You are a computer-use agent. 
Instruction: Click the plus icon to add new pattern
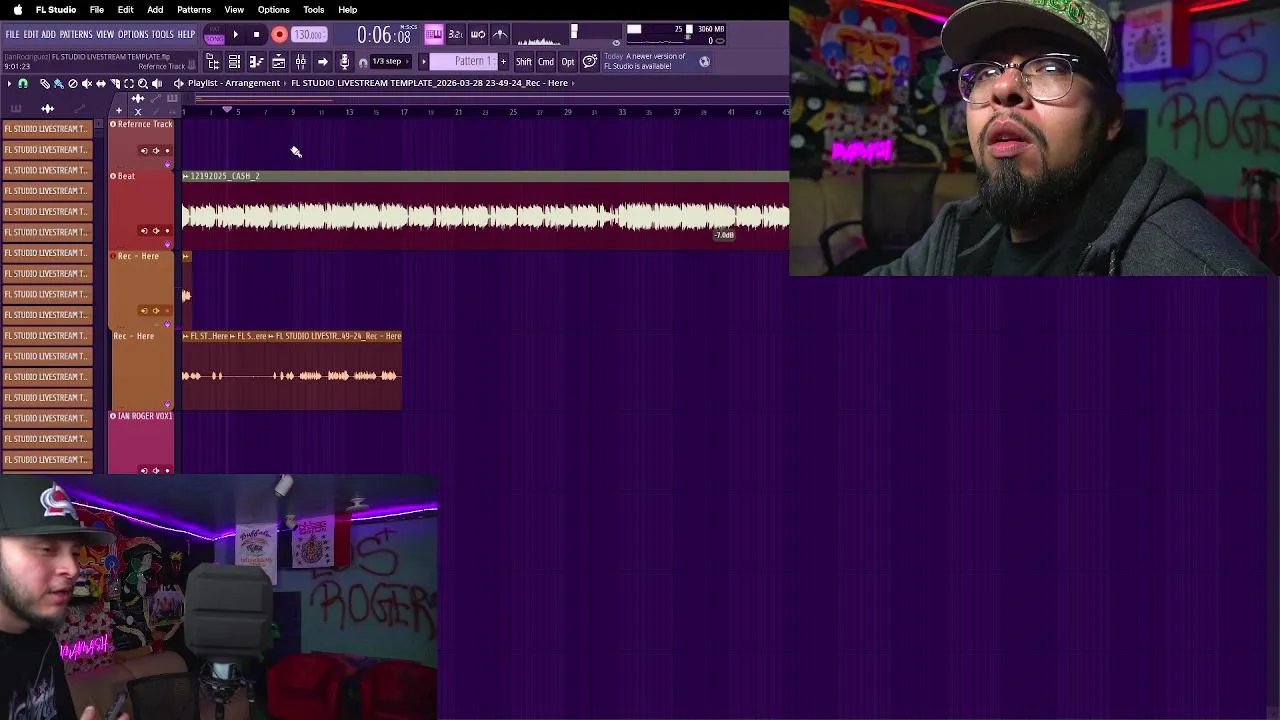[x=503, y=62]
